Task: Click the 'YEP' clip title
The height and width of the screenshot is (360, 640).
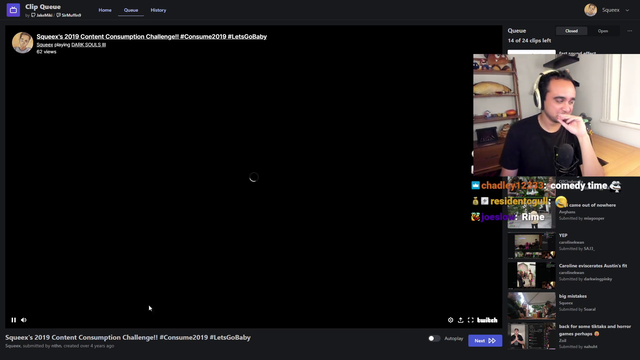Action: point(563,235)
